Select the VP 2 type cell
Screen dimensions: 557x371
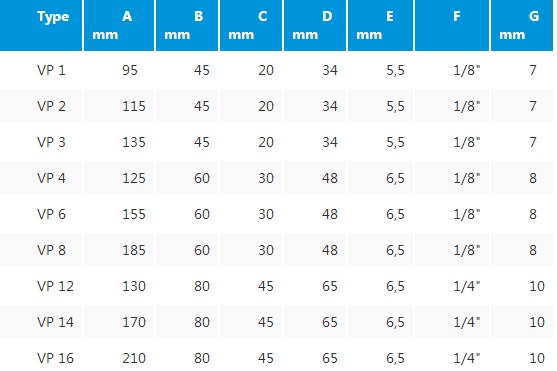pyautogui.click(x=51, y=106)
